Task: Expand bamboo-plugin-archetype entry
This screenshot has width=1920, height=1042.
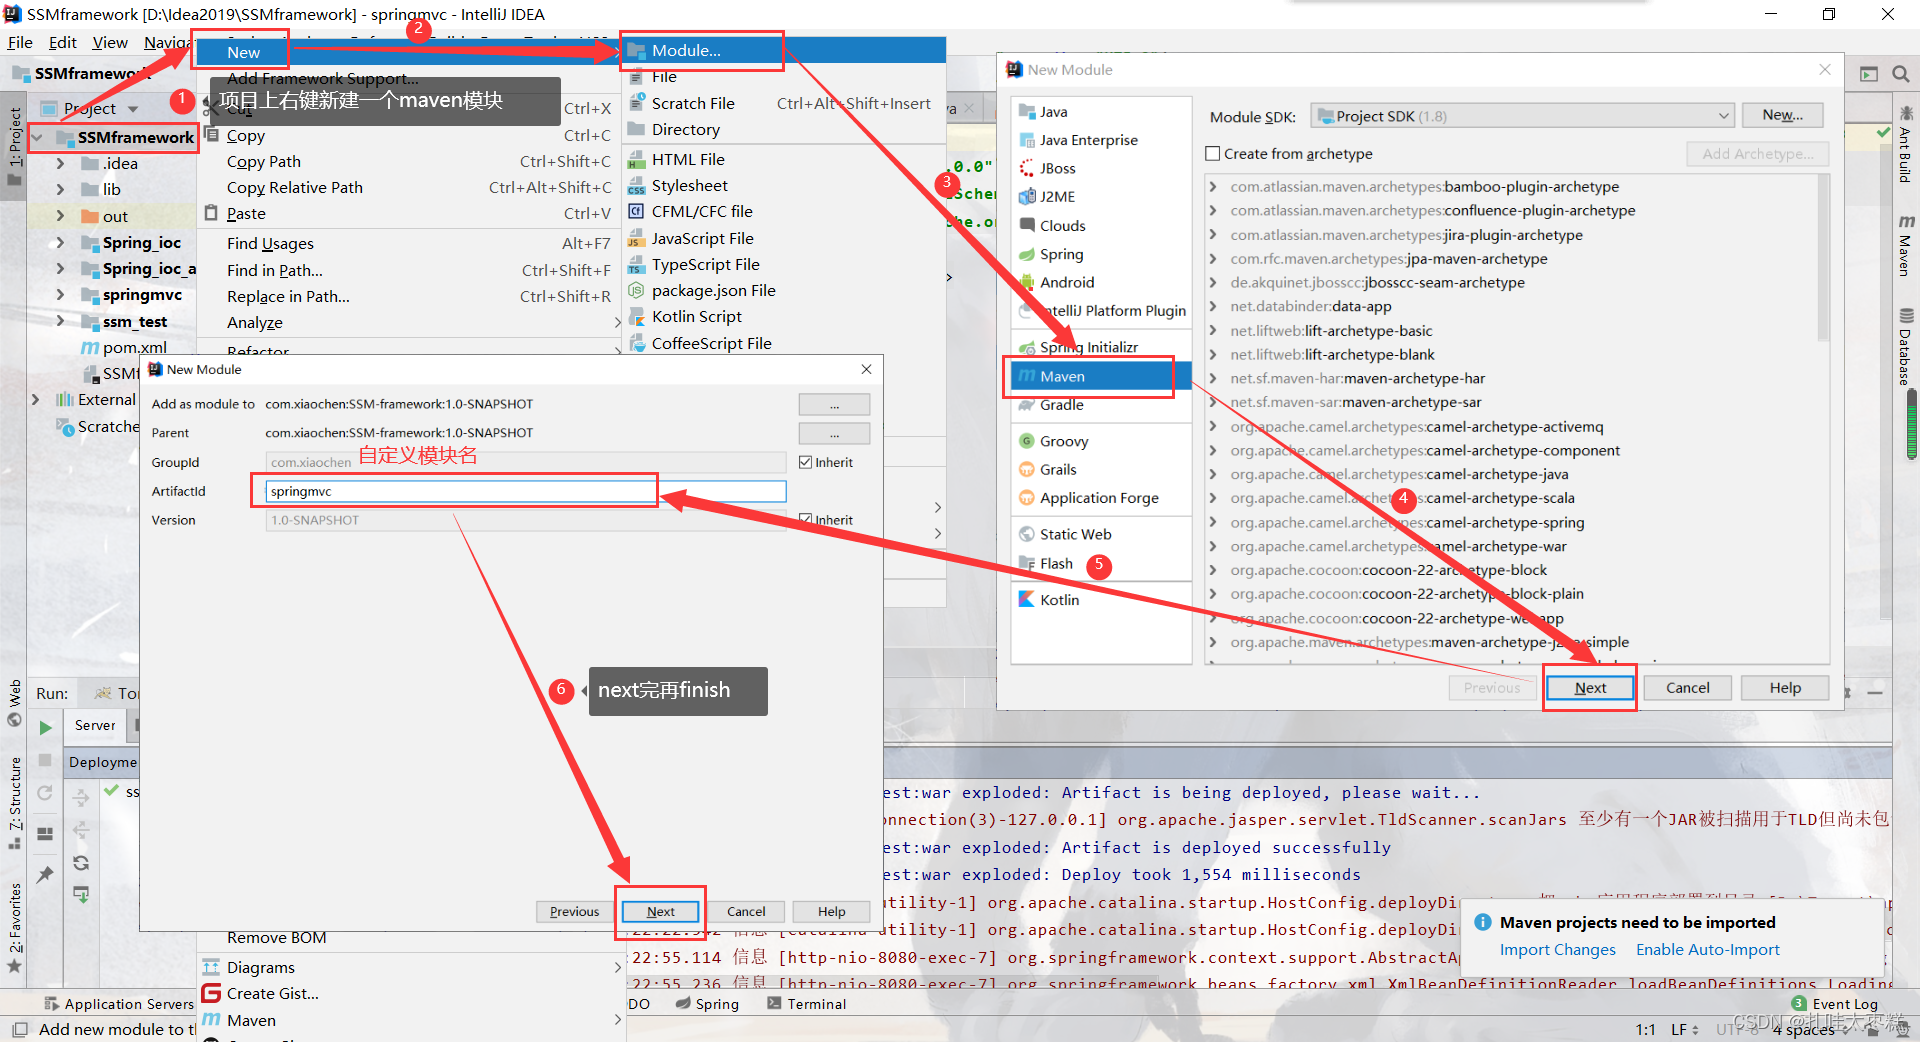Action: 1213,187
